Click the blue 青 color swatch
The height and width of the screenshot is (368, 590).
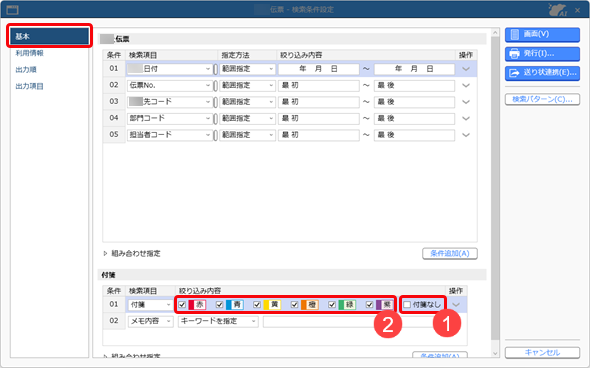(235, 305)
